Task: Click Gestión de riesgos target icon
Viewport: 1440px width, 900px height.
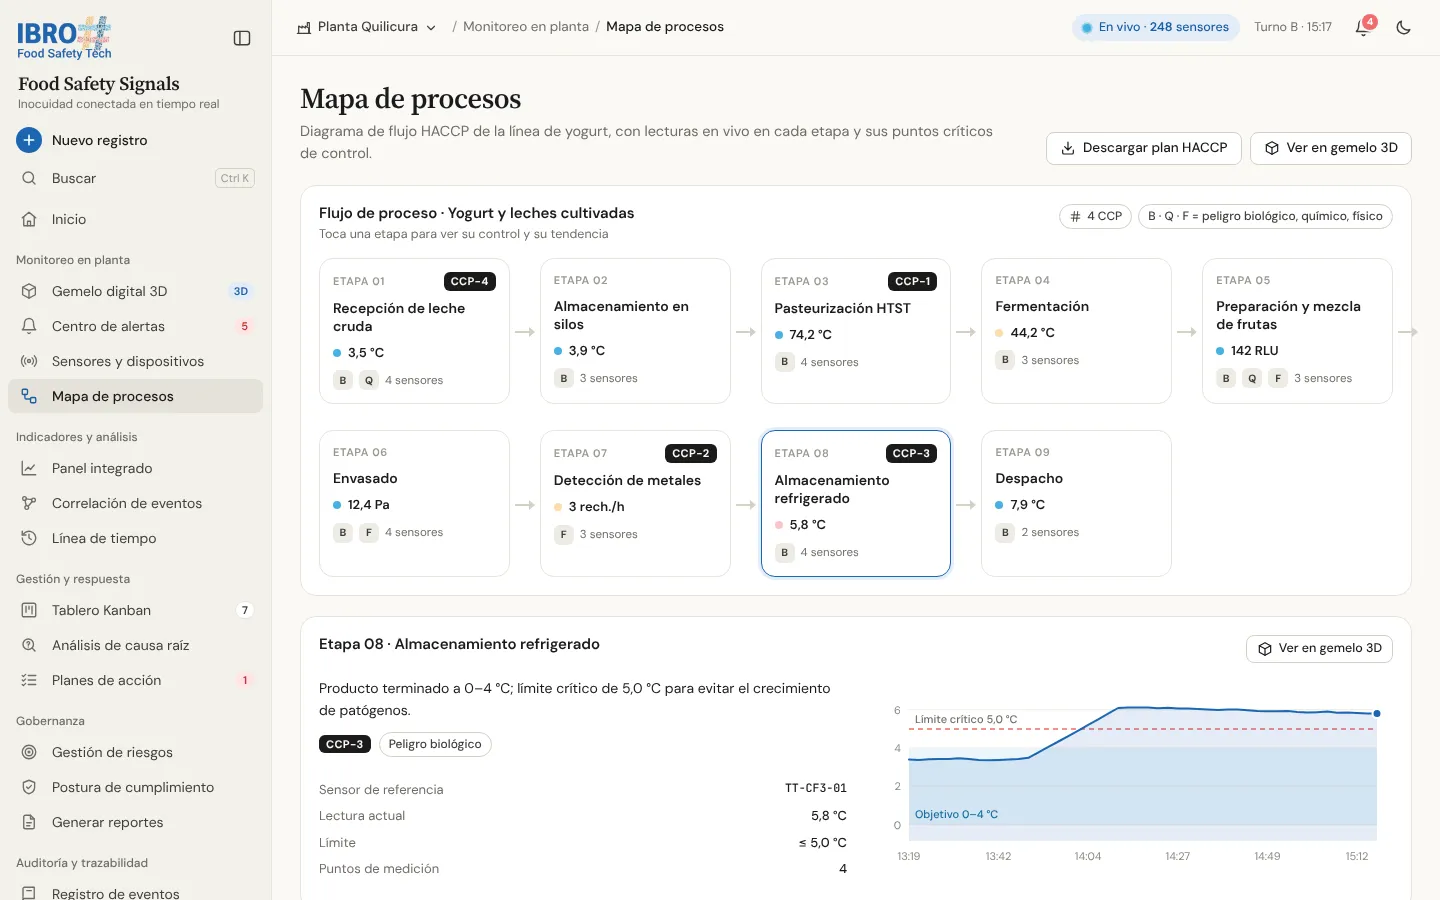Action: pos(29,752)
